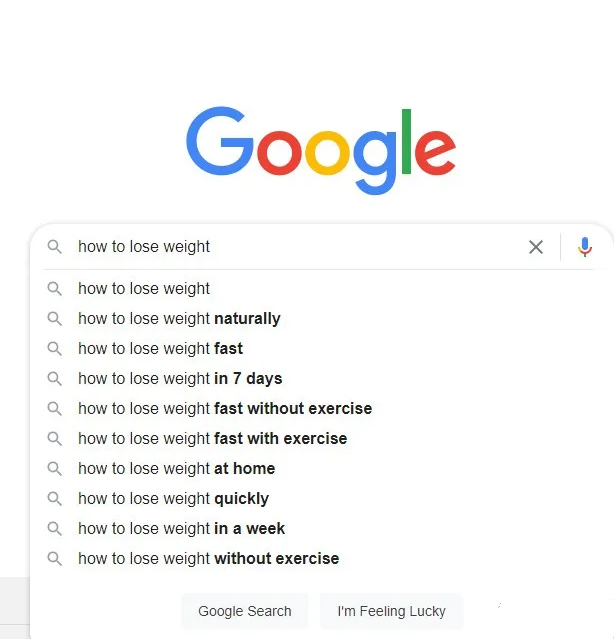Click the Google Search button

pyautogui.click(x=245, y=611)
